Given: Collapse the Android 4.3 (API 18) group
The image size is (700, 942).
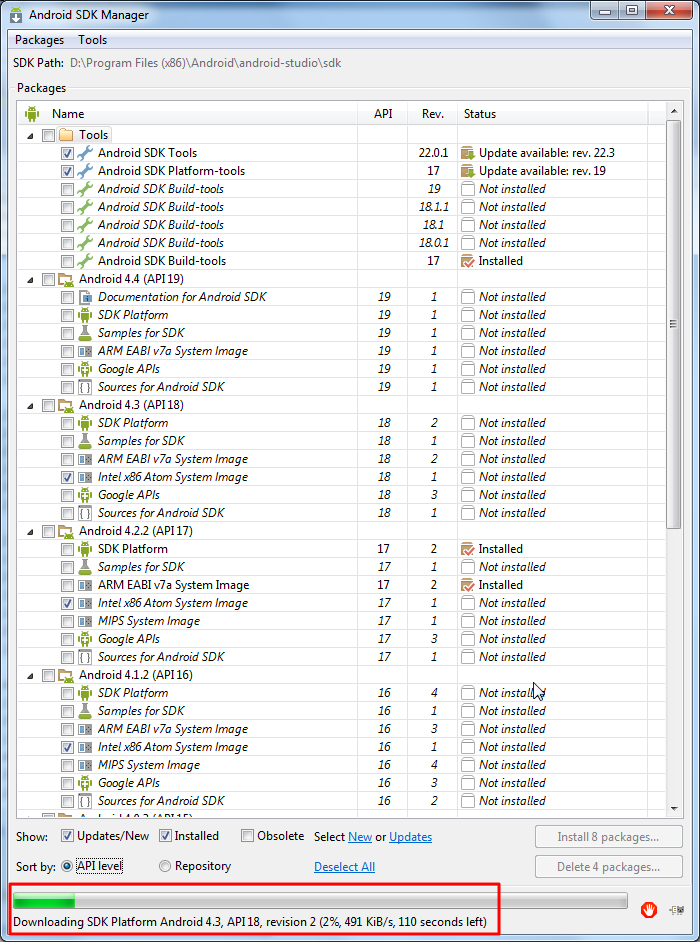Looking at the screenshot, I should [31, 406].
